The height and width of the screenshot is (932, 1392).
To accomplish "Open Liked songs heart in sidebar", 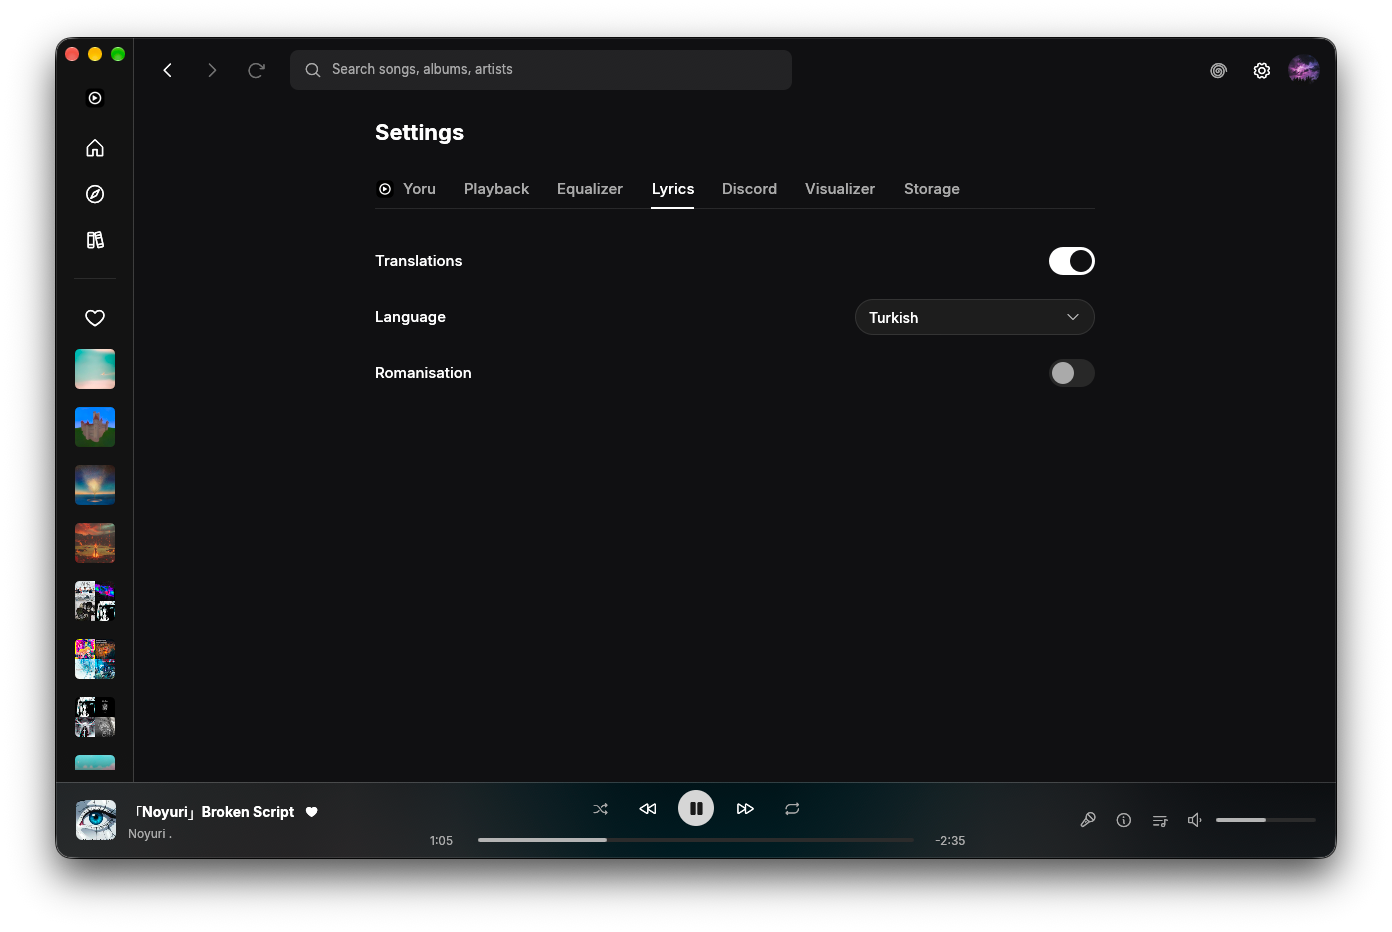I will [x=95, y=318].
